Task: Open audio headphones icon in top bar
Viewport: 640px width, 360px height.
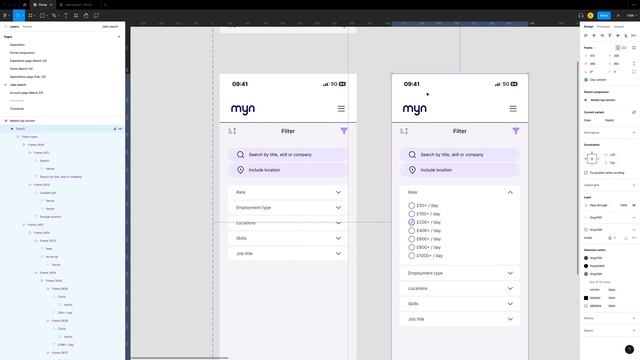Action: [x=581, y=16]
